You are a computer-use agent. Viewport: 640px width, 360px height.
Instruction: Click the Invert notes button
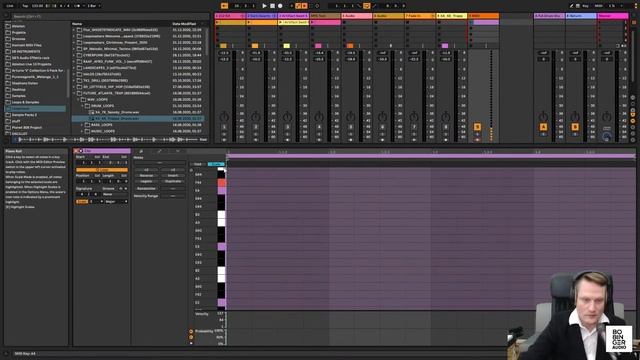click(173, 176)
